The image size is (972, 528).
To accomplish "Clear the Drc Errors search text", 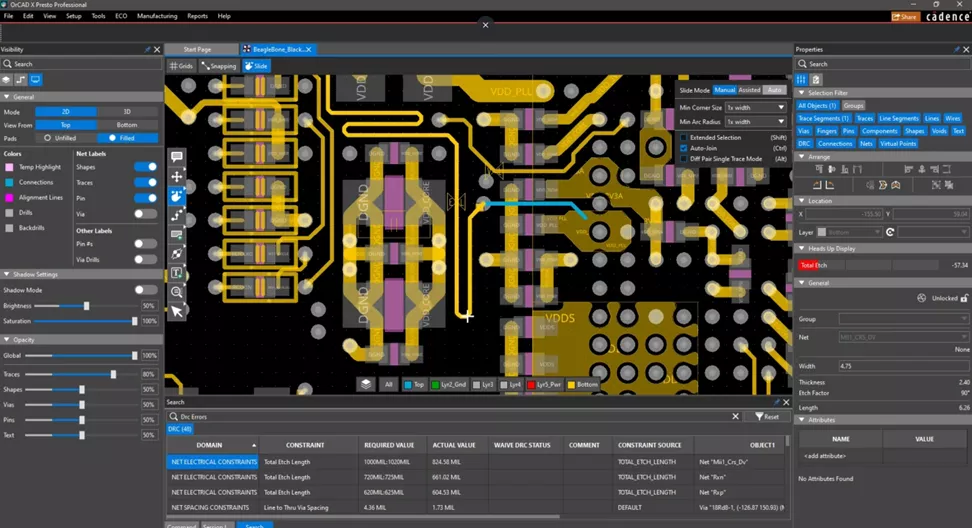I will click(x=735, y=416).
